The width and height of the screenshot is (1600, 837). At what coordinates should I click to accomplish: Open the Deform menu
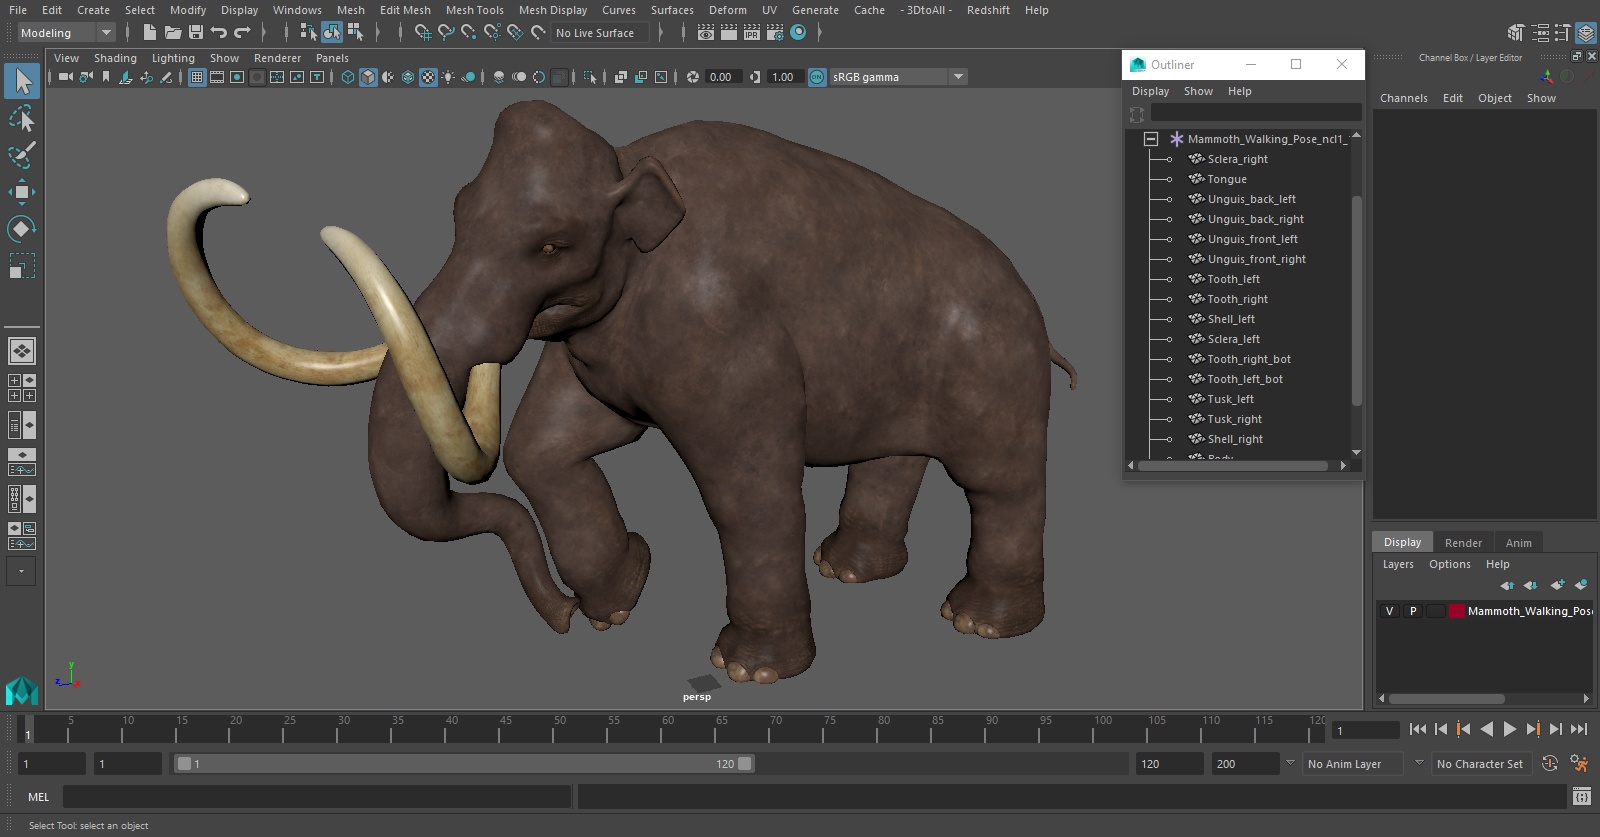728,10
